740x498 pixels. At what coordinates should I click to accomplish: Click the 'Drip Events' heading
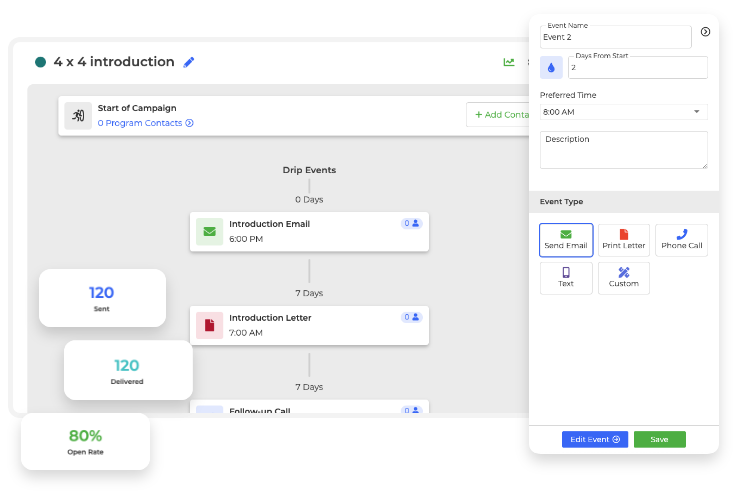[x=309, y=170]
